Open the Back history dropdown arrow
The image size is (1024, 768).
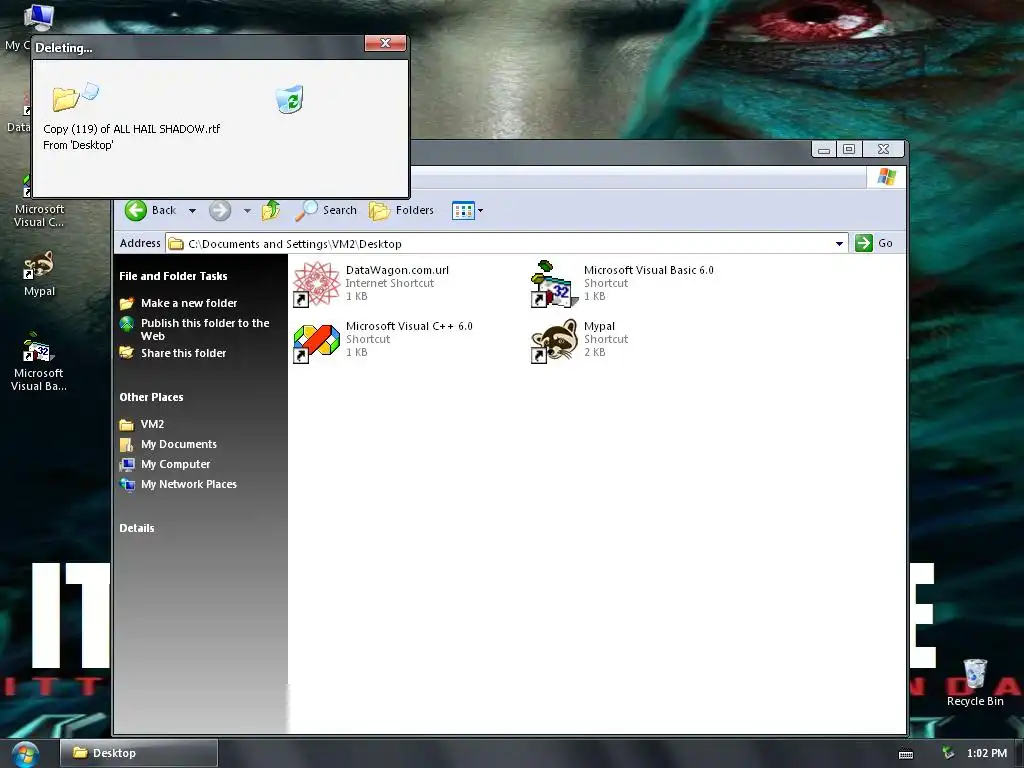pos(192,210)
